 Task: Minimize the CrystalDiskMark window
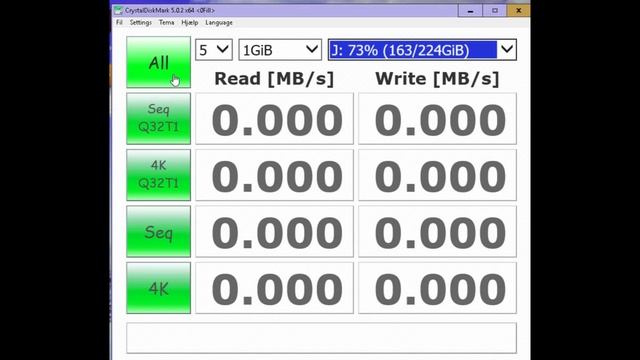coord(470,10)
